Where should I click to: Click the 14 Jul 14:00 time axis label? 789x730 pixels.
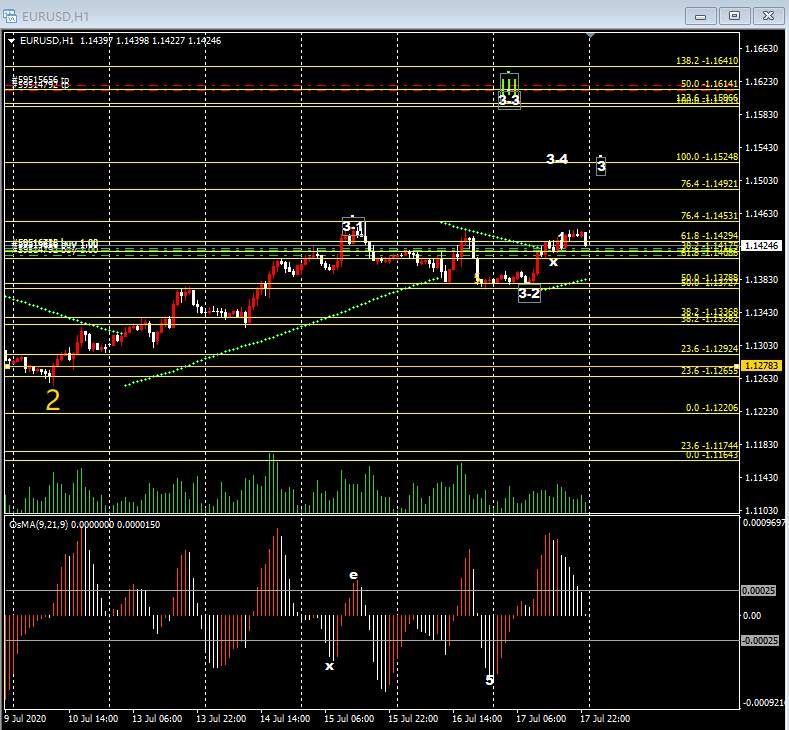[285, 719]
